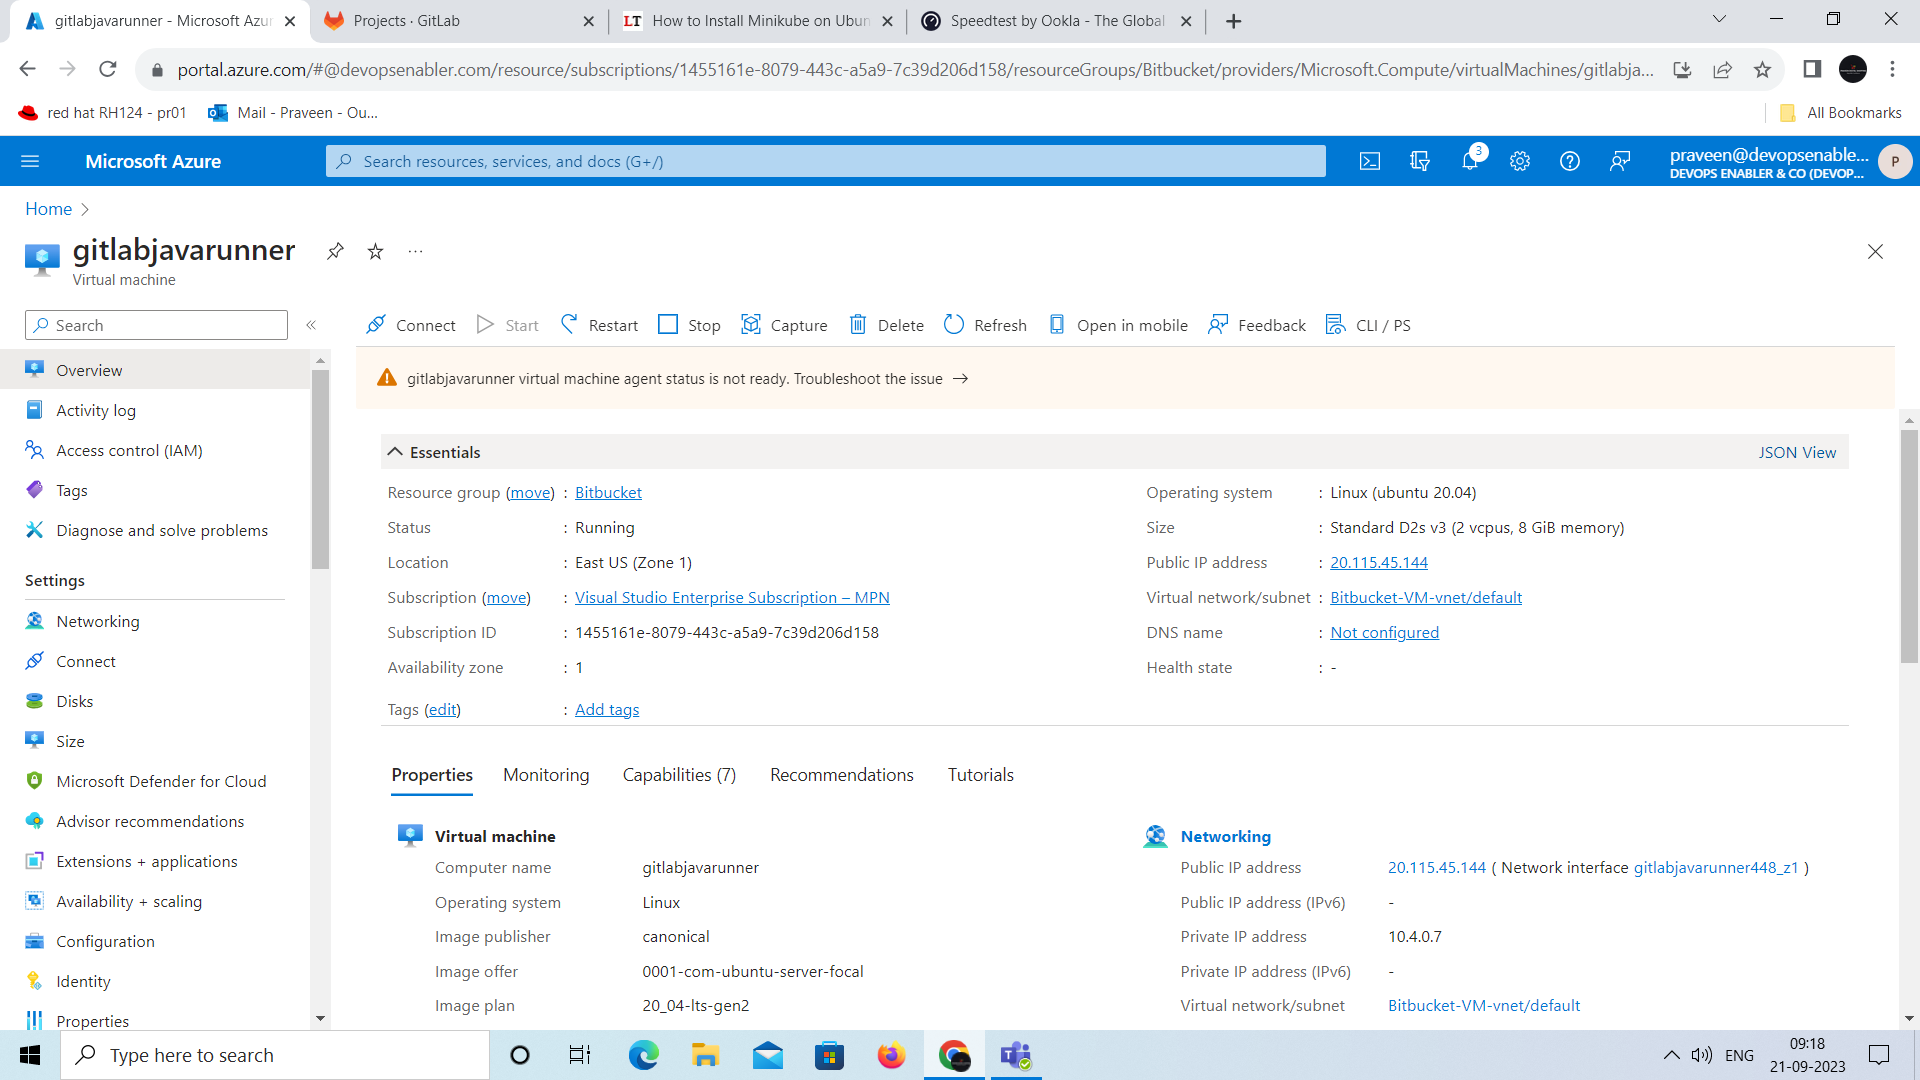Viewport: 1920px width, 1080px height.
Task: Open the Azure top bar feedback icon
Action: click(x=1620, y=161)
